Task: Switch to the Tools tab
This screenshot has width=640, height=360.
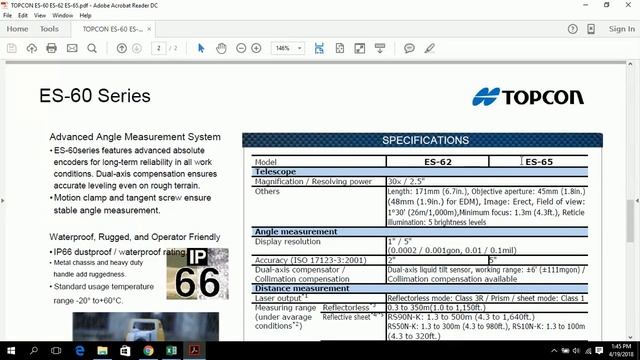Action: coord(49,29)
